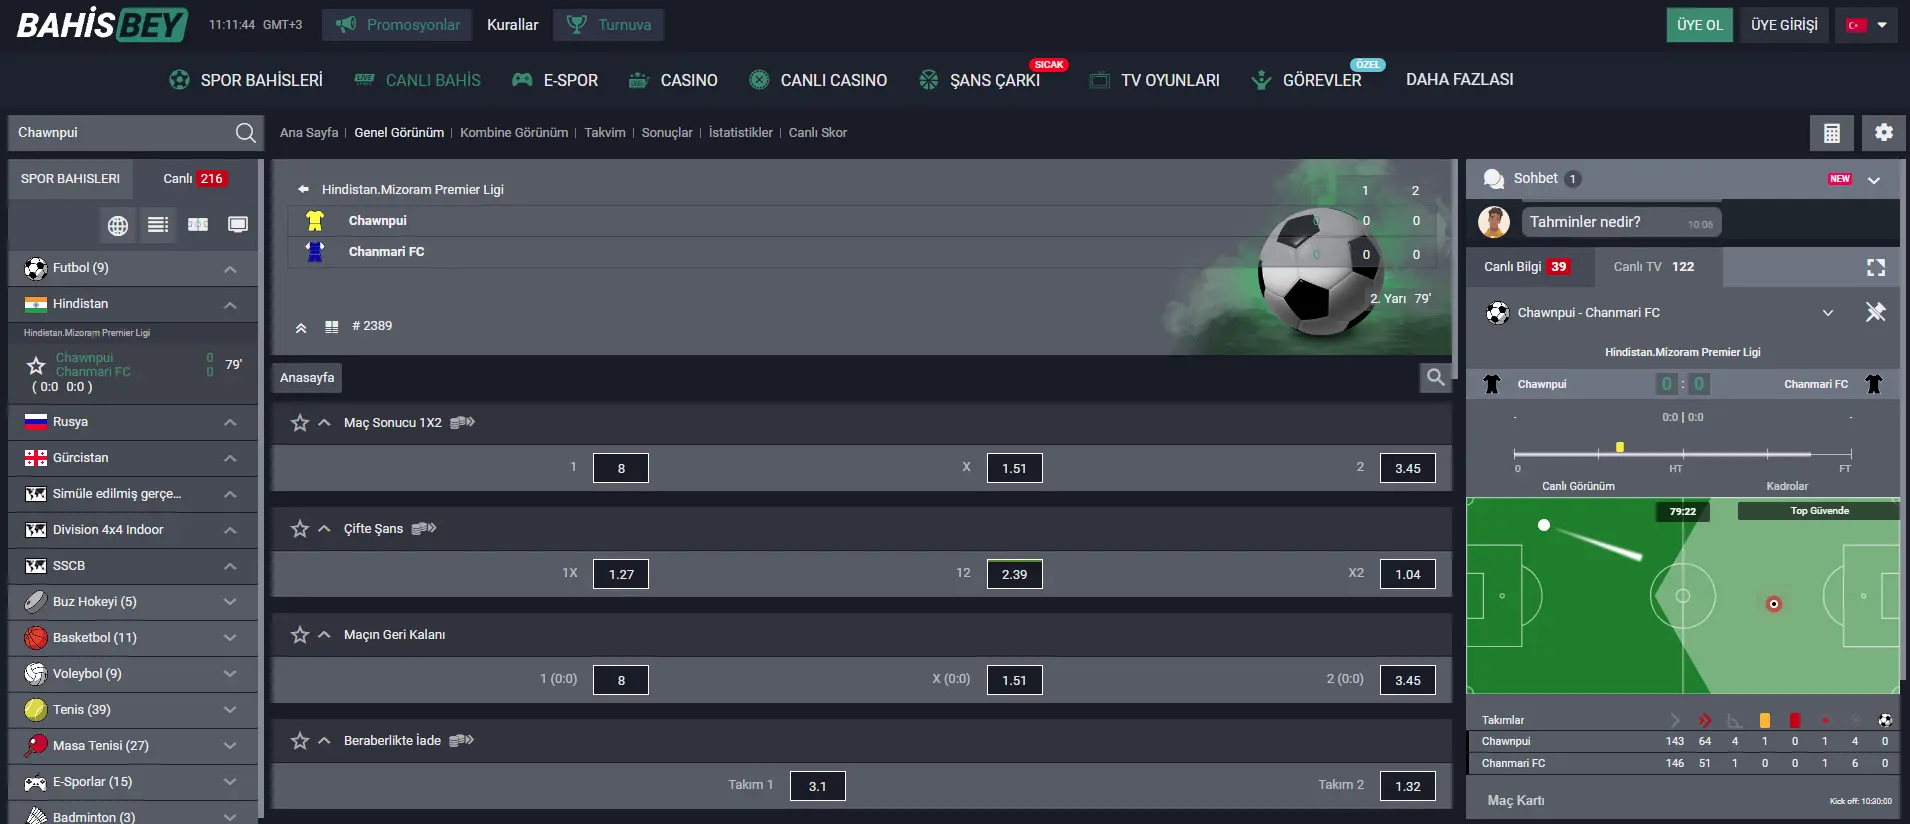The height and width of the screenshot is (824, 1910).
Task: Click the Chawnpui yellow jersey icon in match header
Action: coord(315,221)
